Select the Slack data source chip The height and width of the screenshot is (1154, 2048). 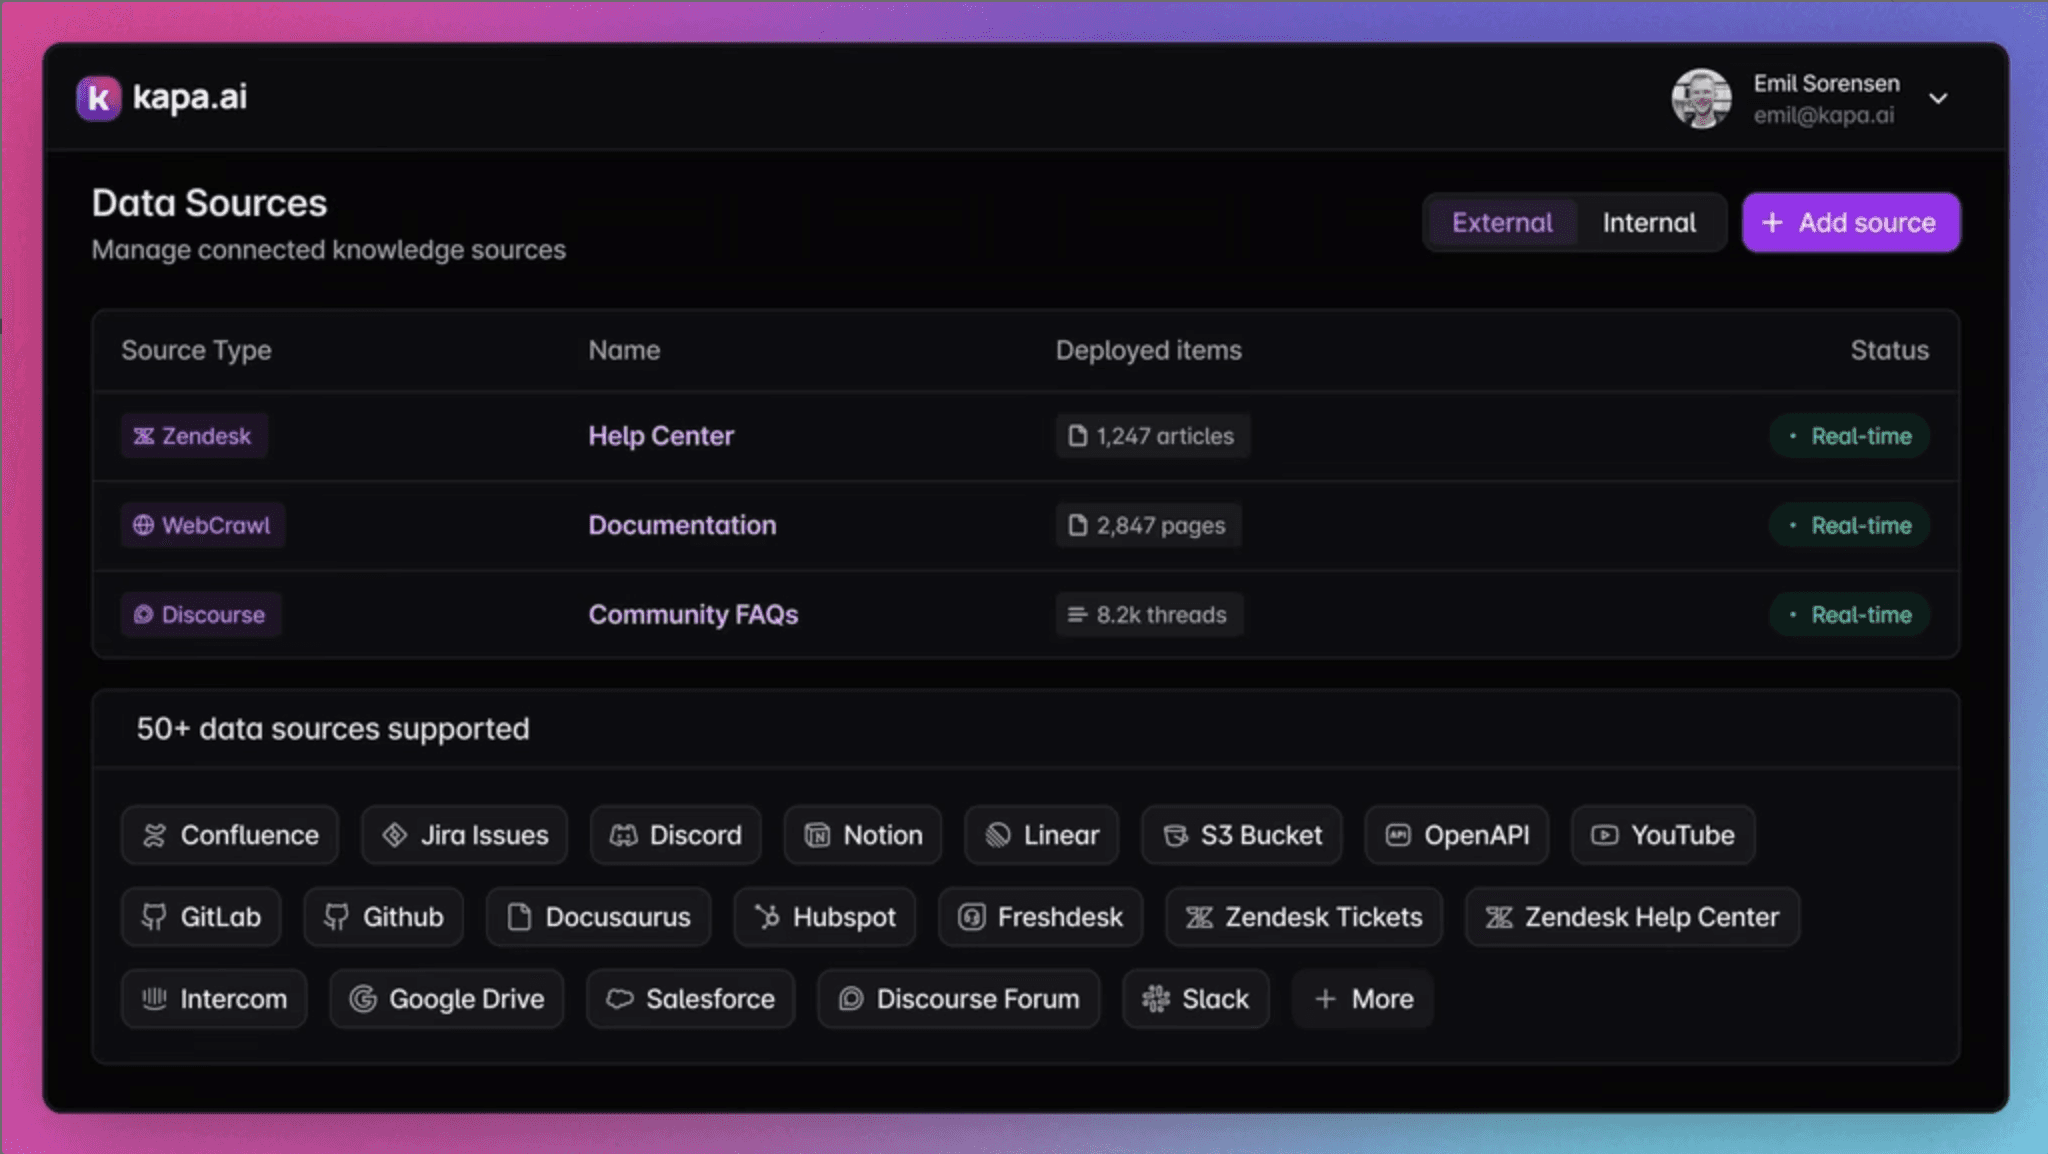1195,999
